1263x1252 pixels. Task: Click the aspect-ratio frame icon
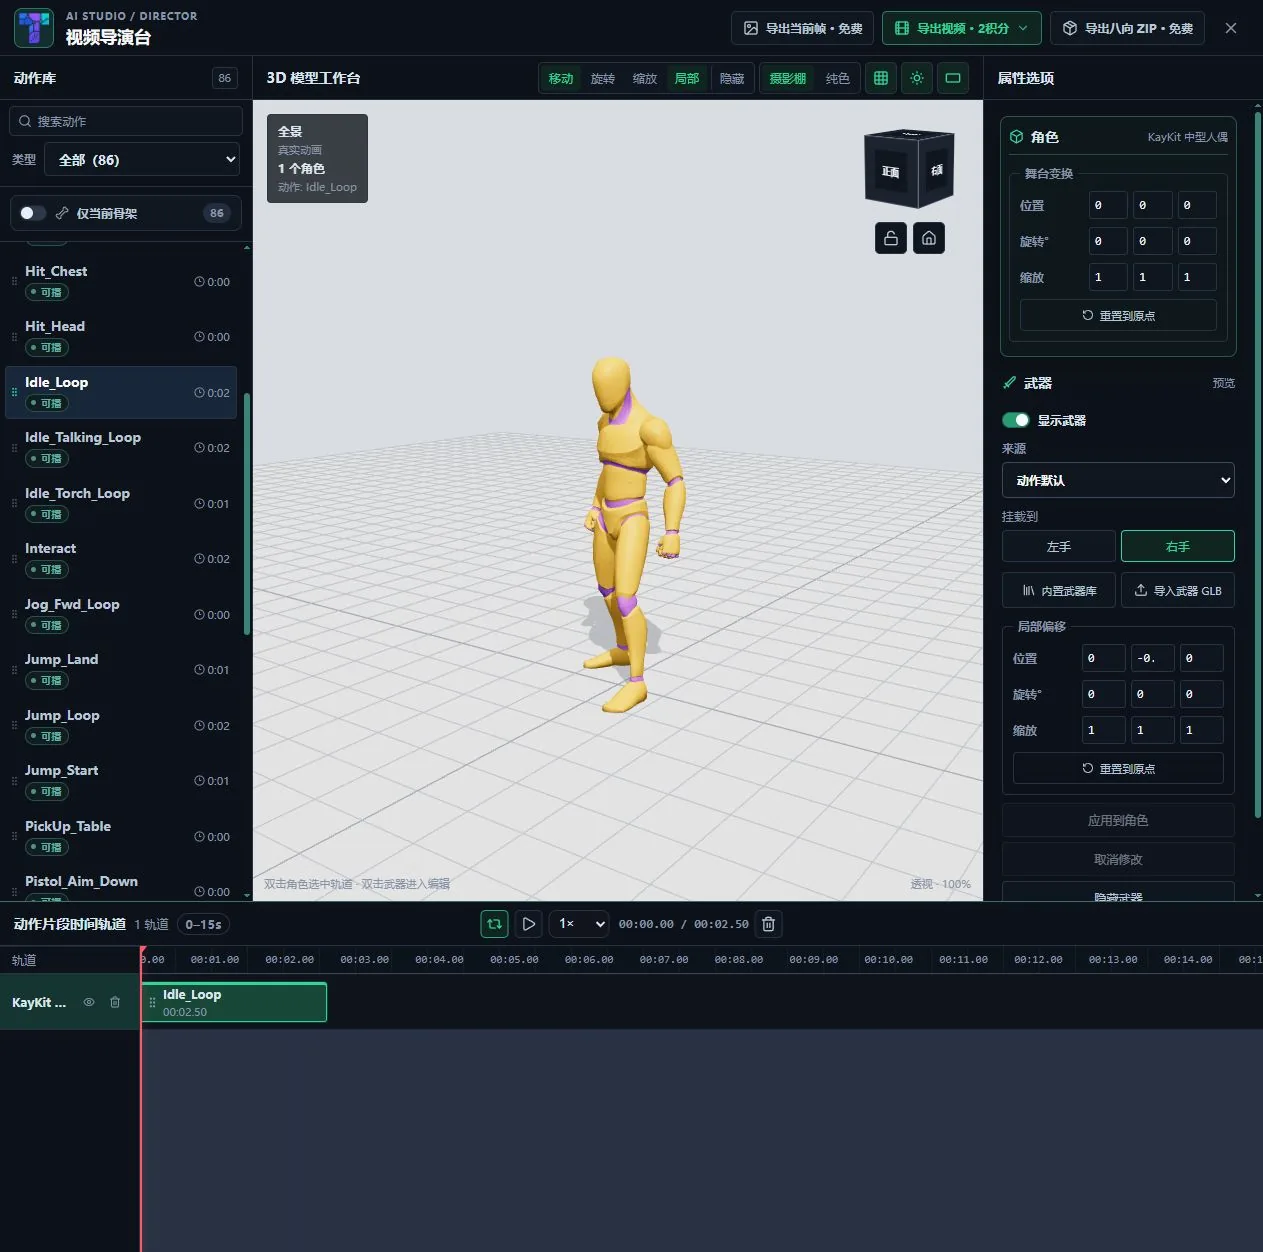953,78
